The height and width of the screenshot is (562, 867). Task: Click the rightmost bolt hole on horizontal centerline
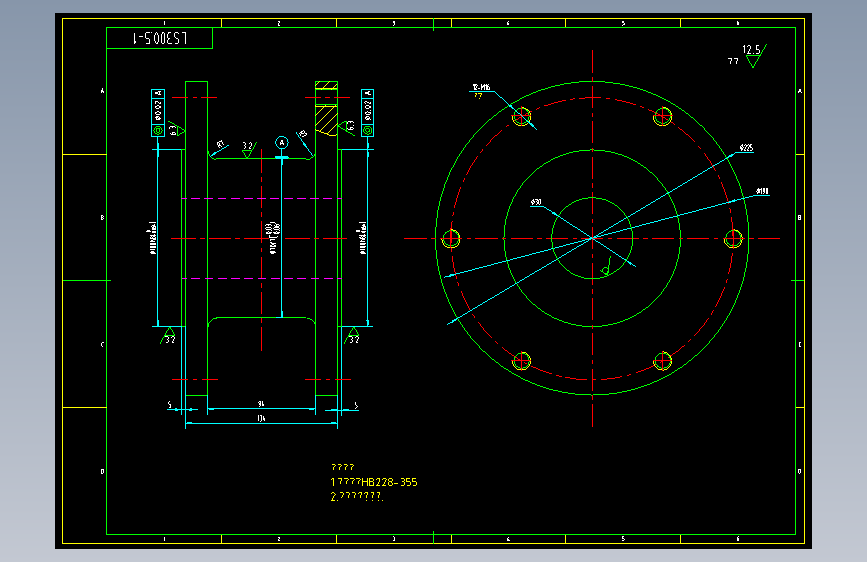click(733, 239)
